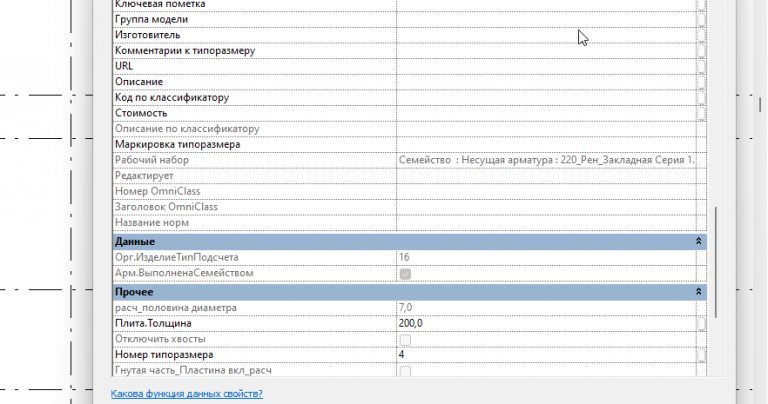Select the Изготовитель parameter label
Screen dimensions: 768x404
[147, 35]
